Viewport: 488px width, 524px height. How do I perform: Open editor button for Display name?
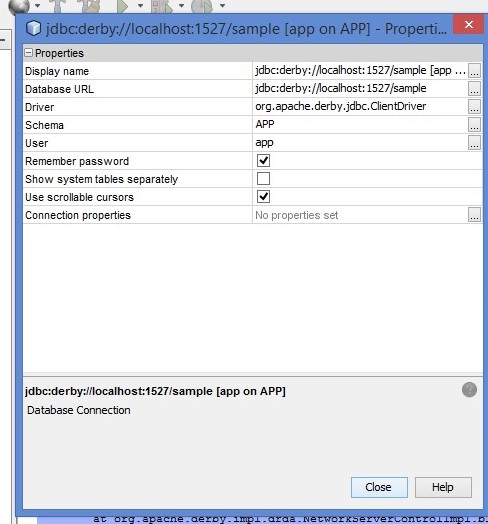tap(474, 71)
